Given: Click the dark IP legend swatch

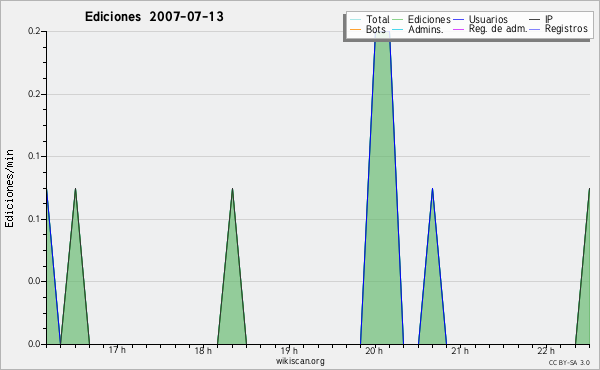Looking at the screenshot, I should 534,20.
